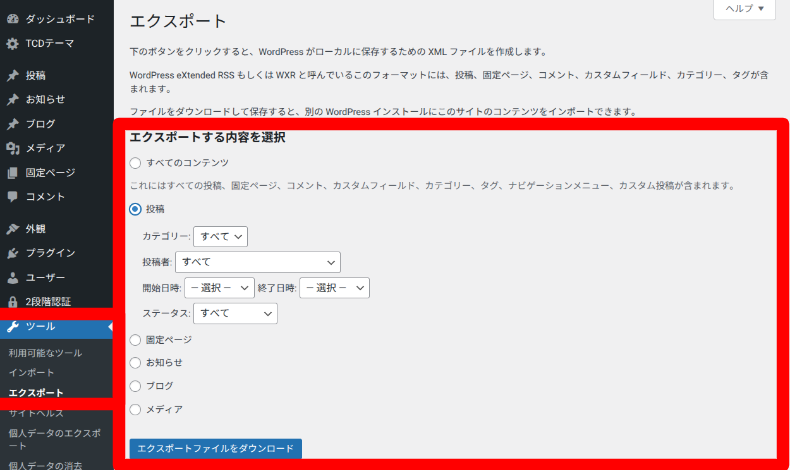Select the 固定ページ radio button

point(135,340)
